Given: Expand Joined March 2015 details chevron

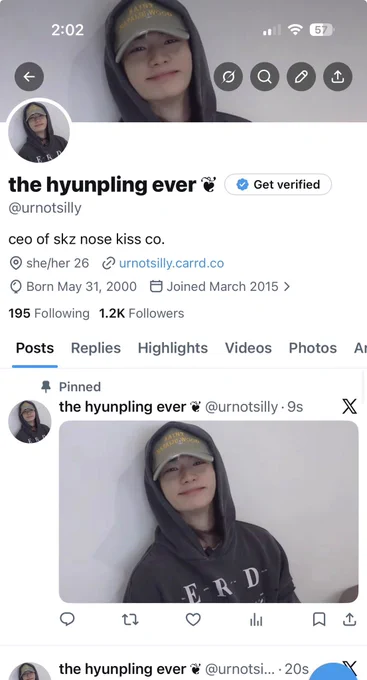Looking at the screenshot, I should (286, 287).
